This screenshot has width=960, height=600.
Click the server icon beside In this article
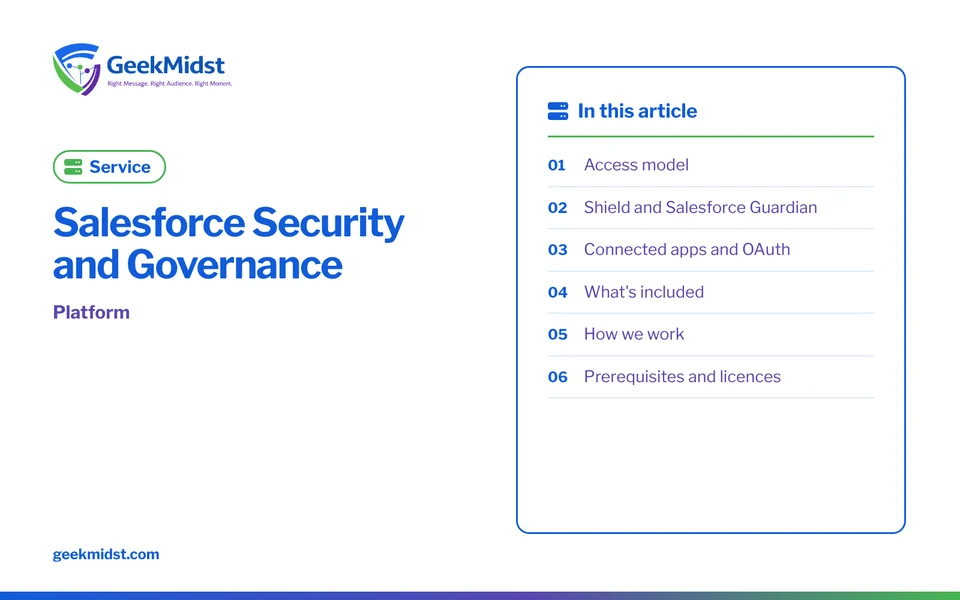pos(558,111)
